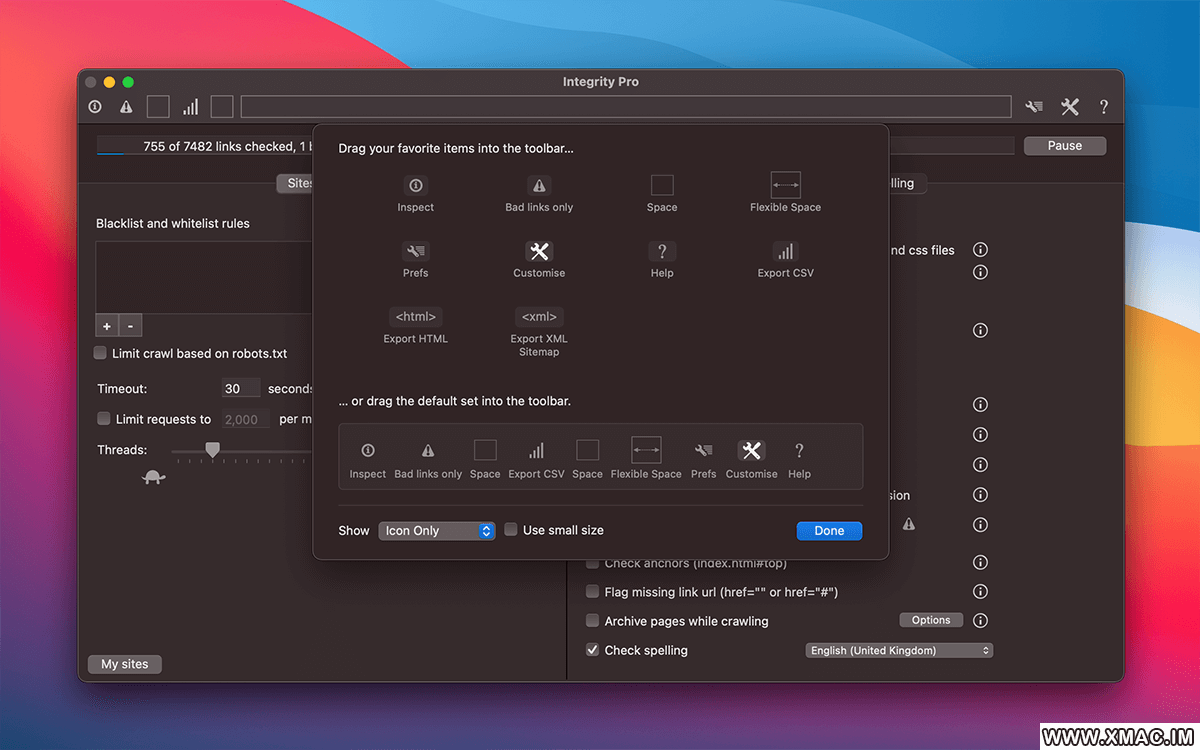Pick the Bad links only item in the favorites grid
1200x750 pixels.
[539, 193]
